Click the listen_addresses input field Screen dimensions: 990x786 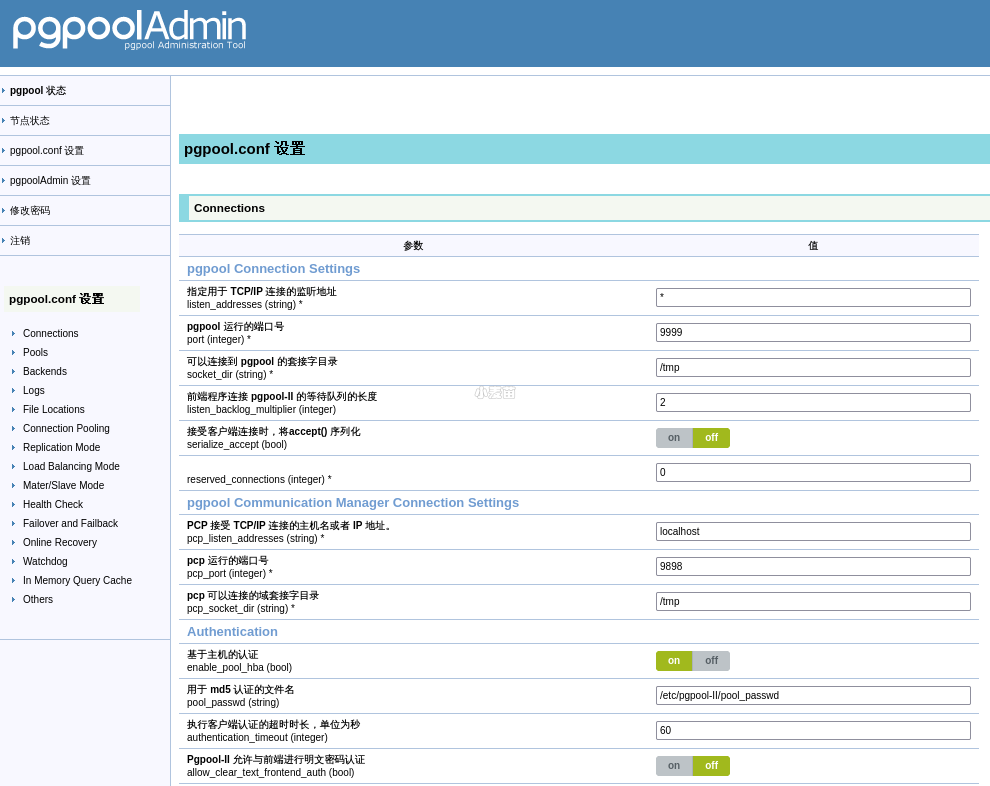[x=813, y=297]
